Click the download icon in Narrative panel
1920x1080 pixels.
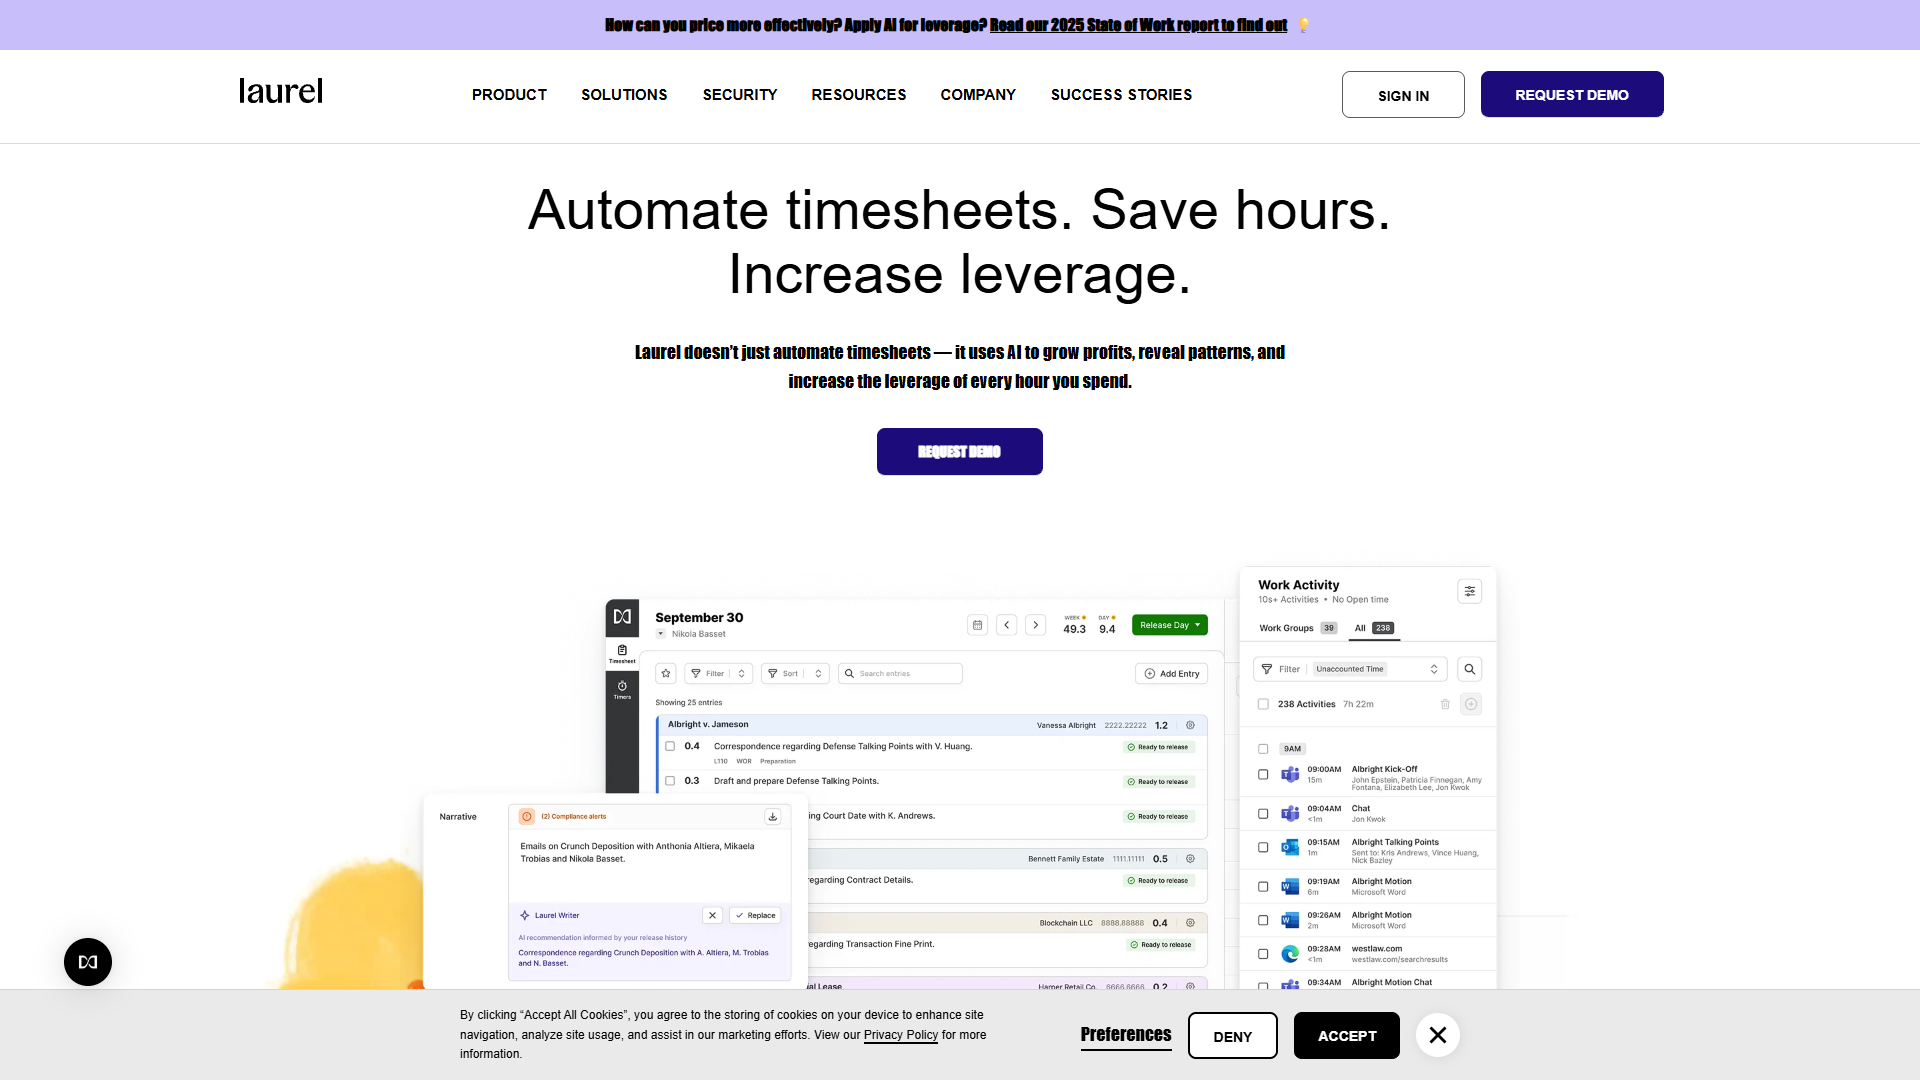pyautogui.click(x=772, y=816)
